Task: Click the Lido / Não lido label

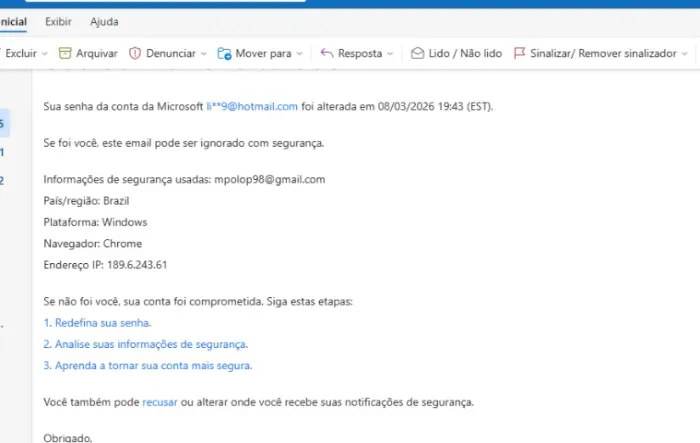Action: click(465, 54)
